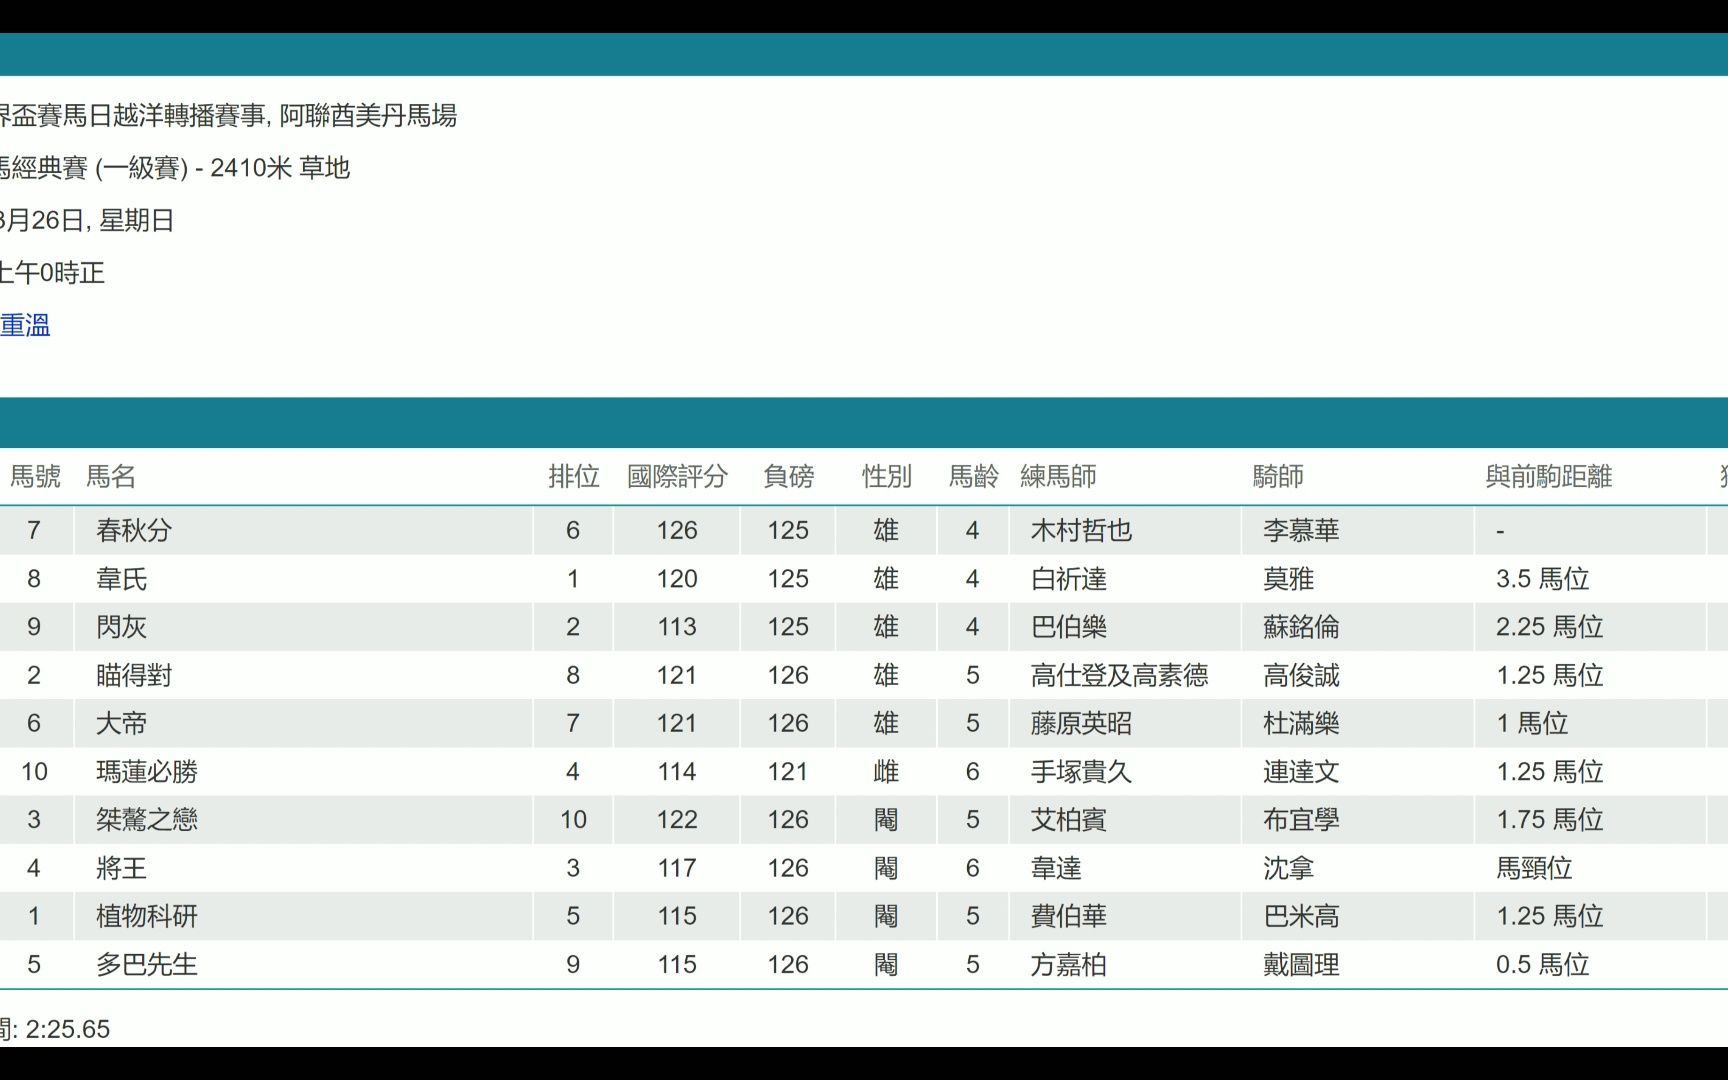
Task: Click jockey 莫雅
Action: pyautogui.click(x=1288, y=579)
